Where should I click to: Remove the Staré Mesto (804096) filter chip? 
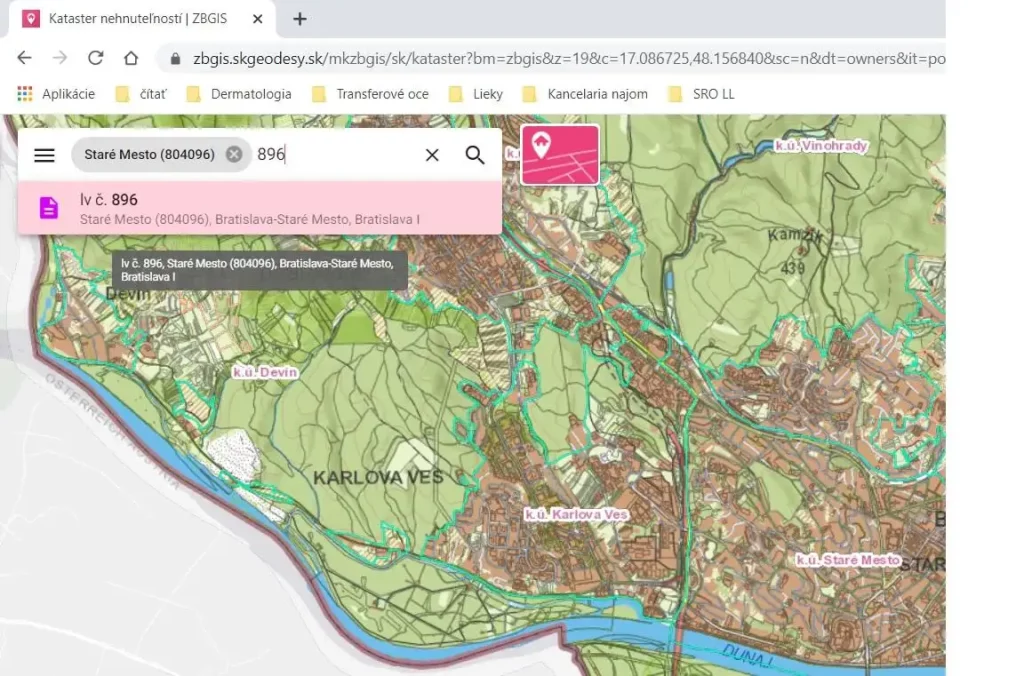(234, 154)
